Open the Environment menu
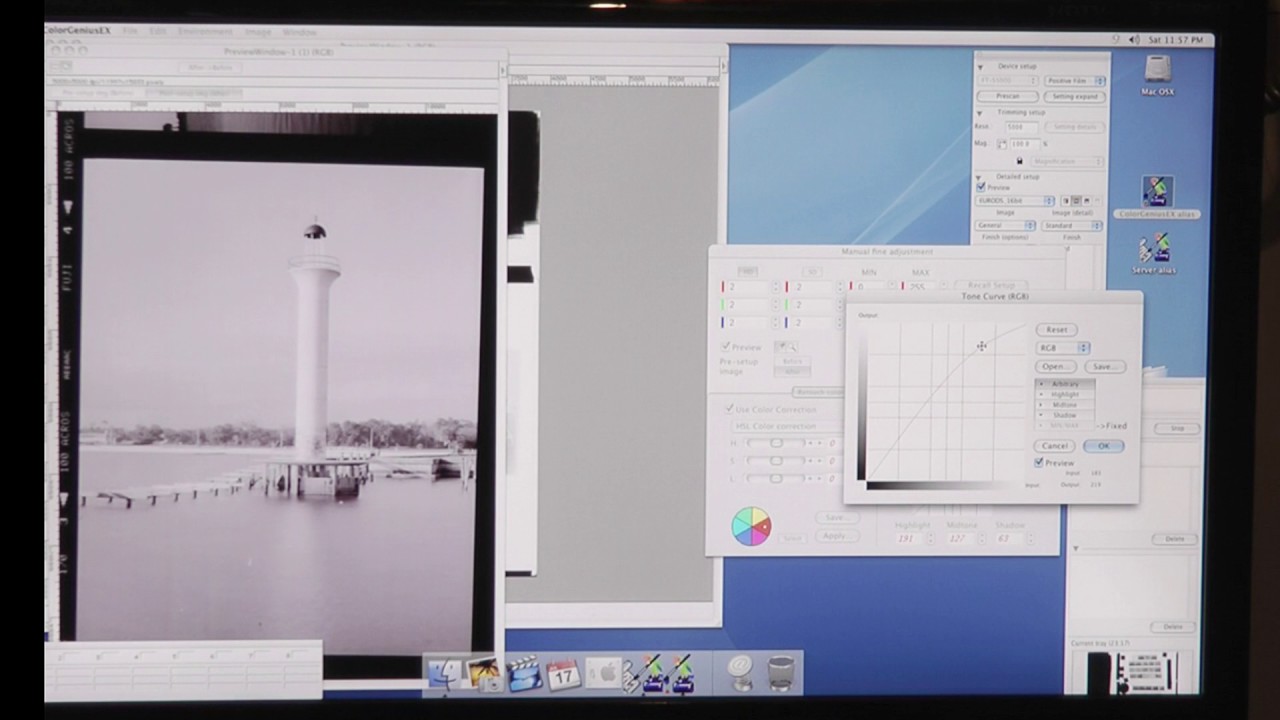Image resolution: width=1280 pixels, height=720 pixels. coord(205,32)
